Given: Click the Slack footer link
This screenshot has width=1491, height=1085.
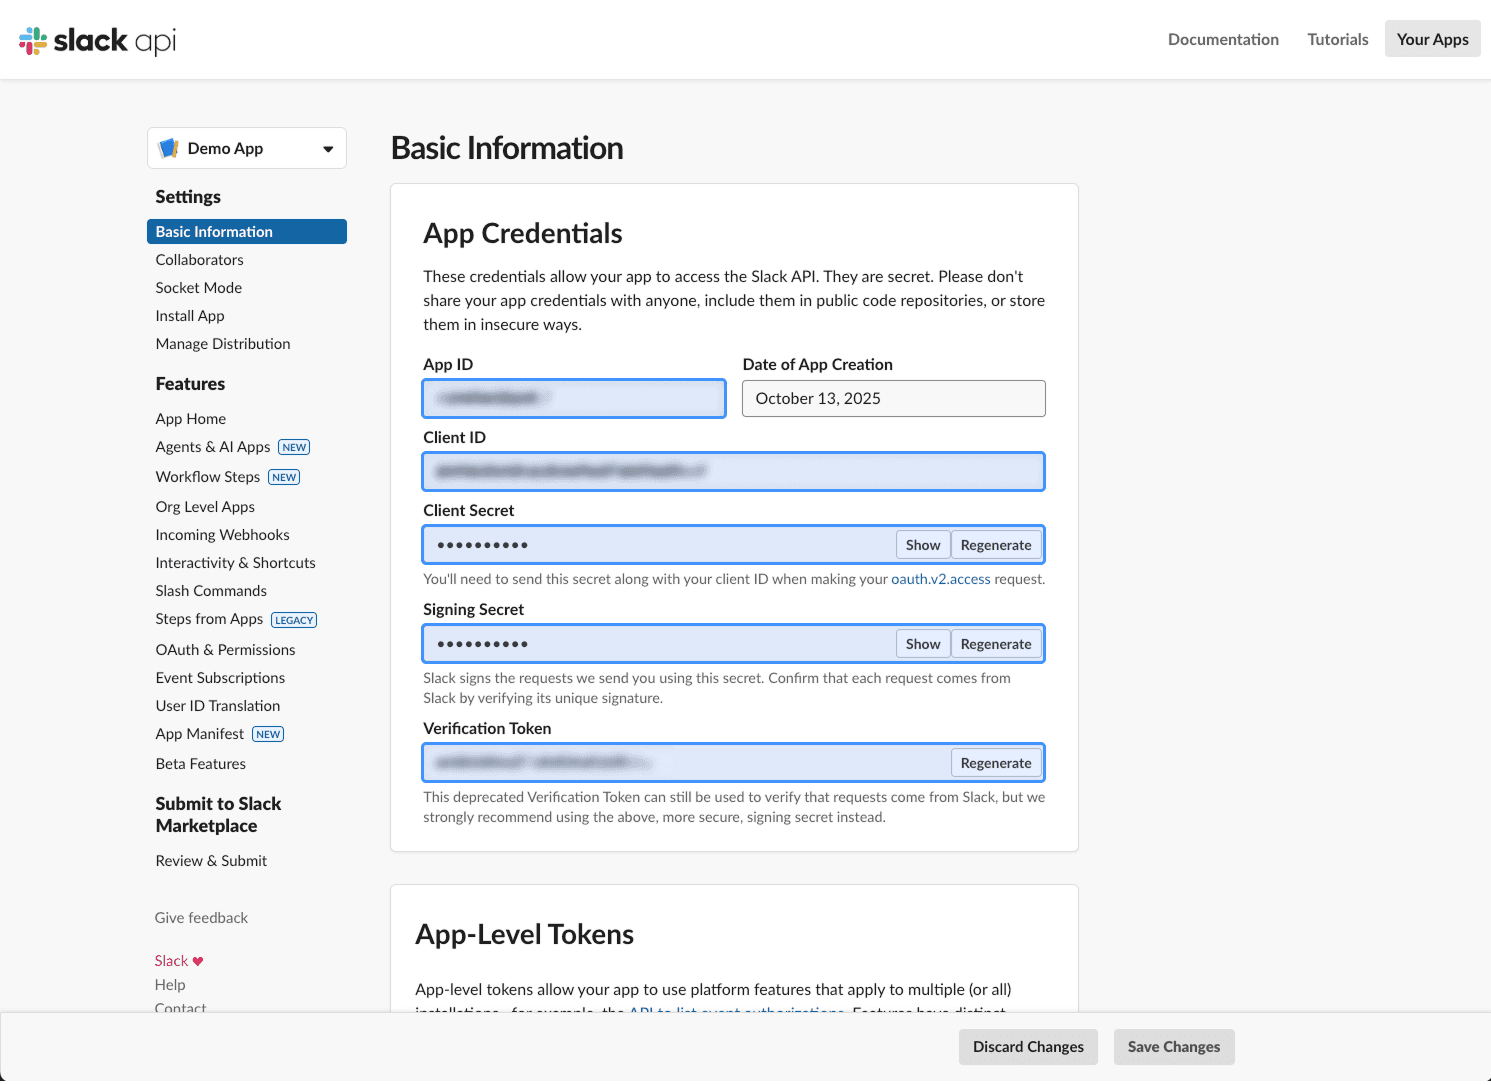Looking at the screenshot, I should click(x=171, y=960).
